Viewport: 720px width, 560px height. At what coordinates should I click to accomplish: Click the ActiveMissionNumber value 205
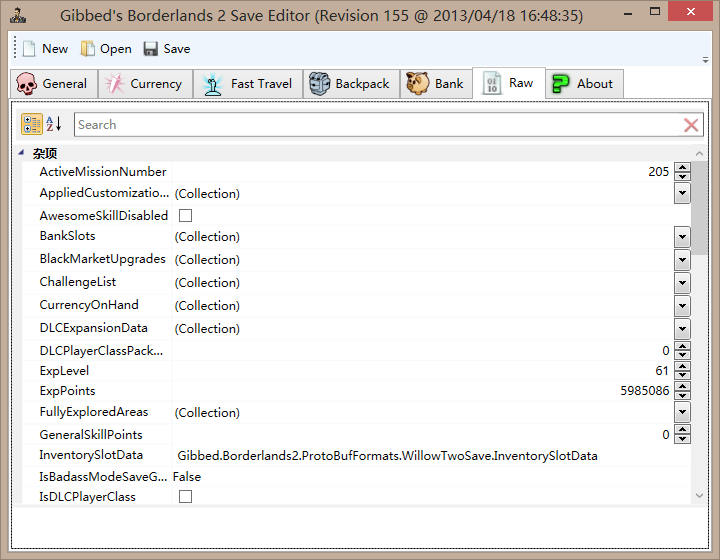click(658, 172)
